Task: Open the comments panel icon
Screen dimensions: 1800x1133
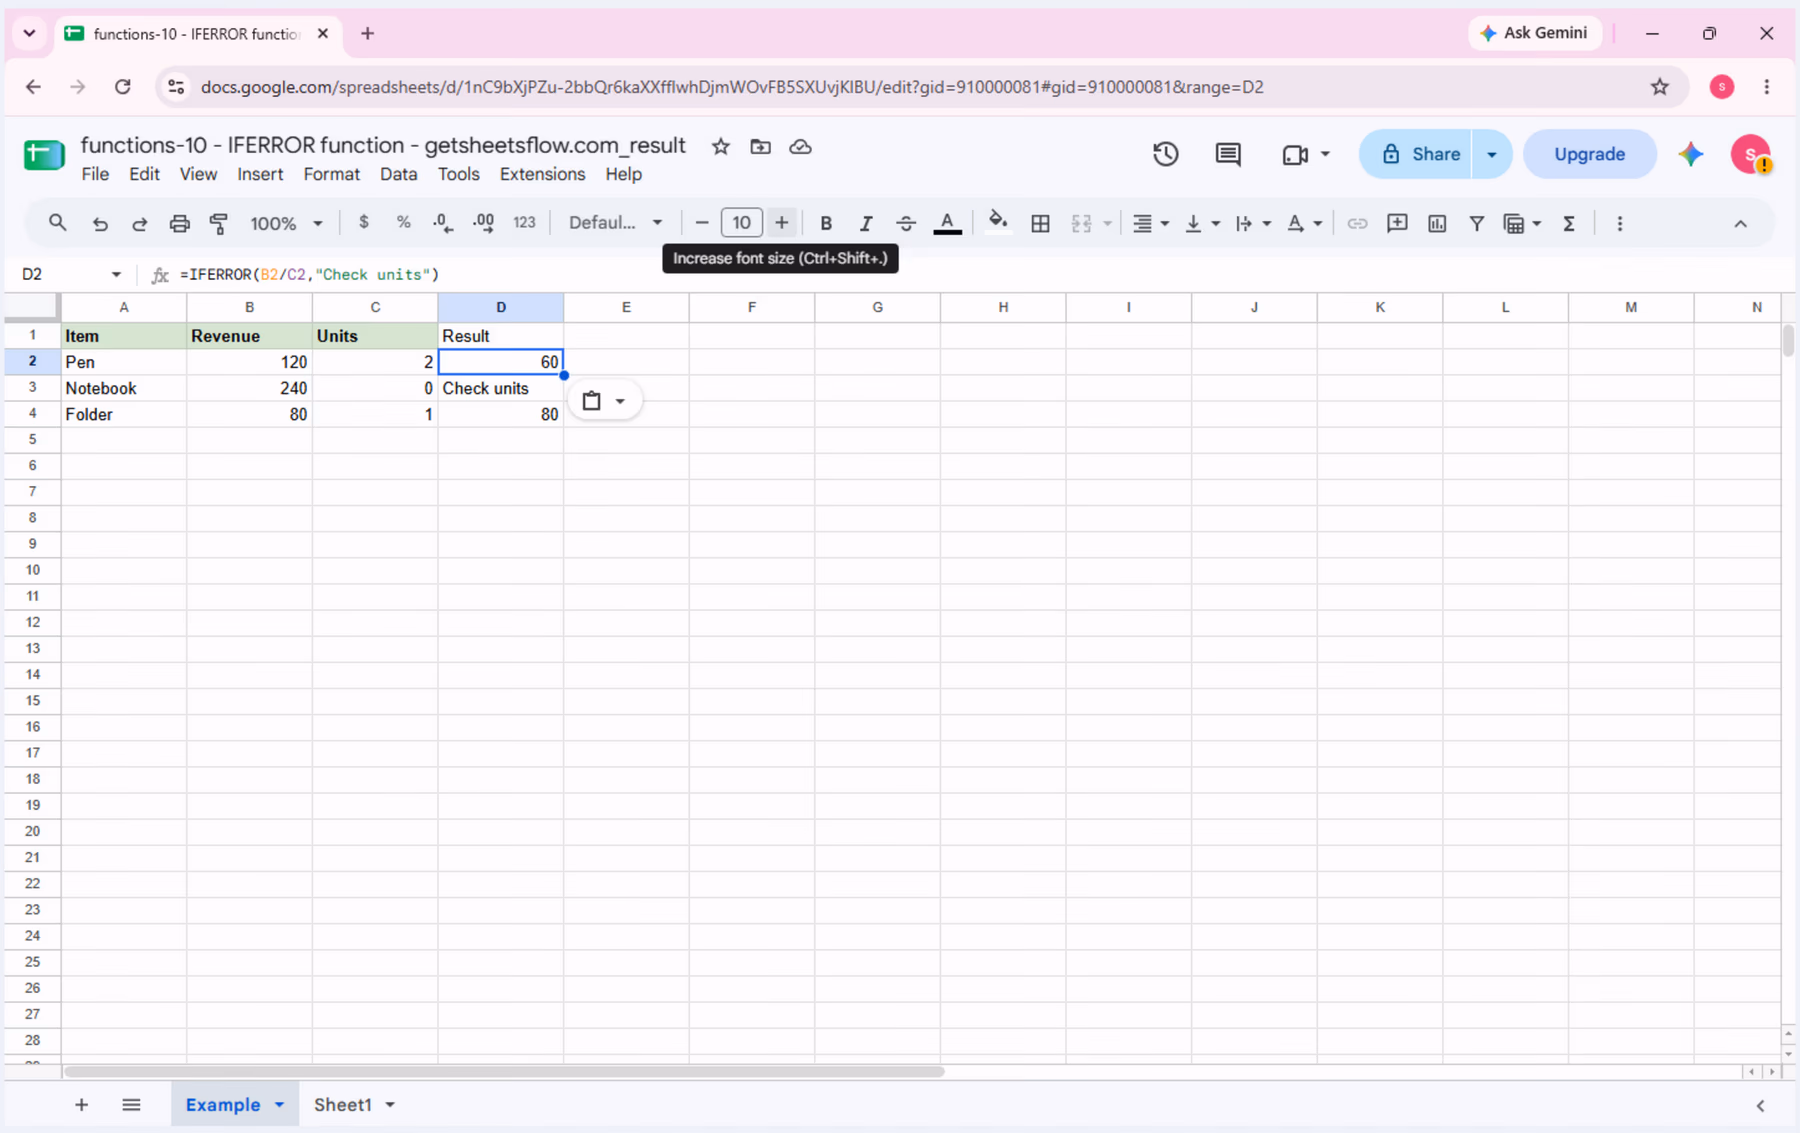Action: [x=1228, y=154]
